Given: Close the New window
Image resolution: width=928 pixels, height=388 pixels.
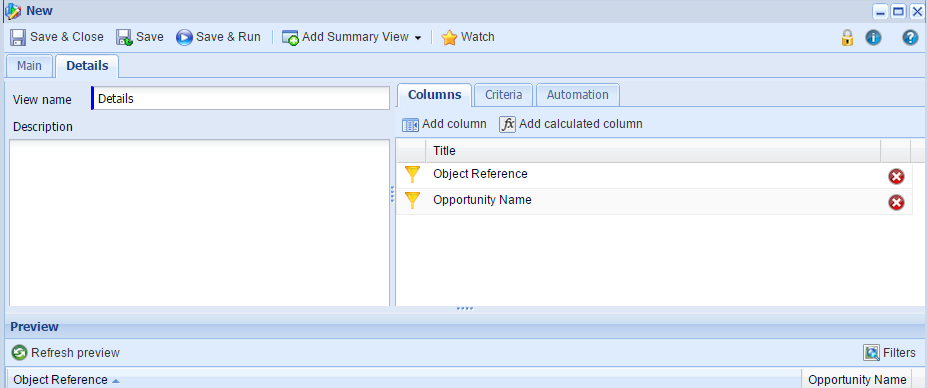Looking at the screenshot, I should pos(916,11).
